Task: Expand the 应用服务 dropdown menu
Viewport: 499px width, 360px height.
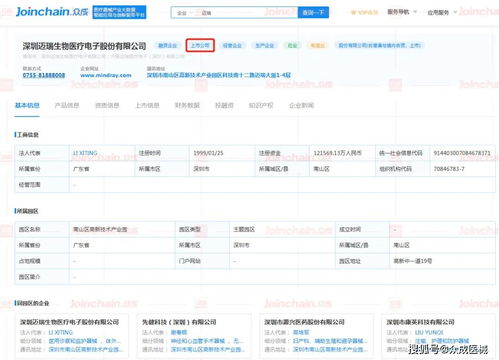Action: pyautogui.click(x=442, y=12)
